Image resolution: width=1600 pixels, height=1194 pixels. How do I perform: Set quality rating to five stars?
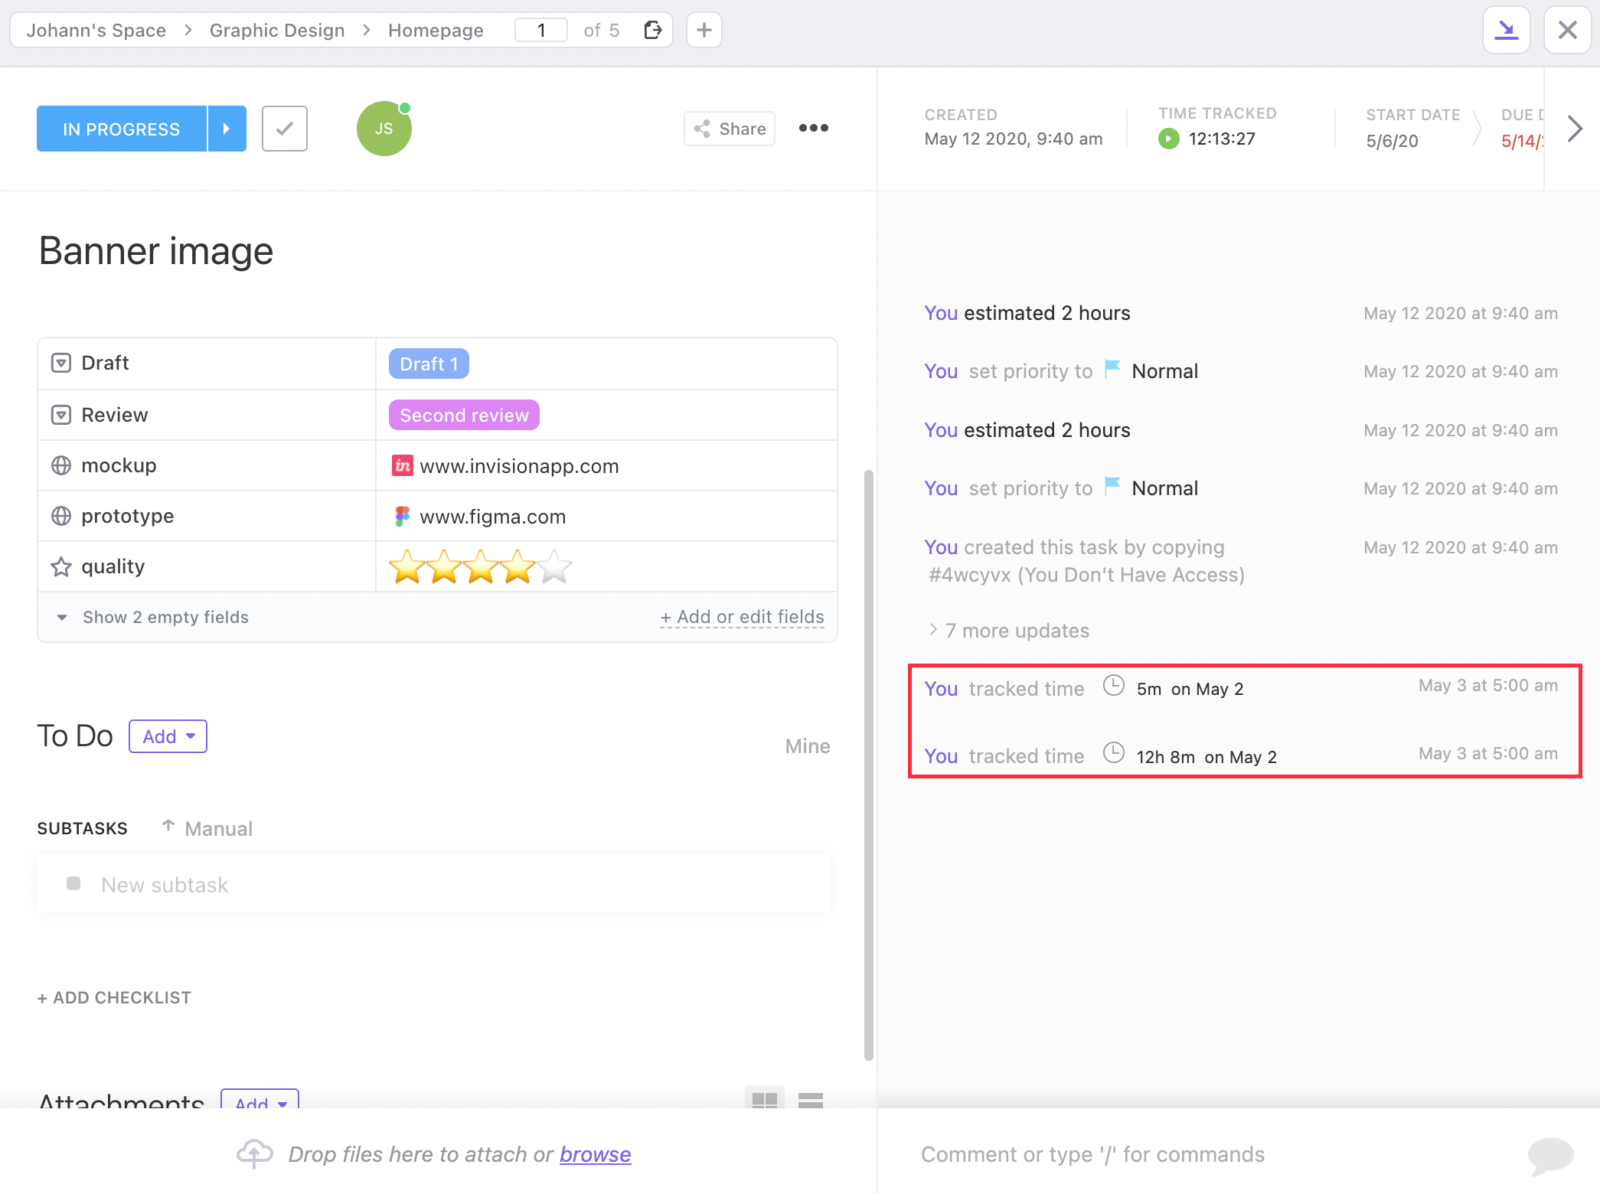pyautogui.click(x=554, y=567)
